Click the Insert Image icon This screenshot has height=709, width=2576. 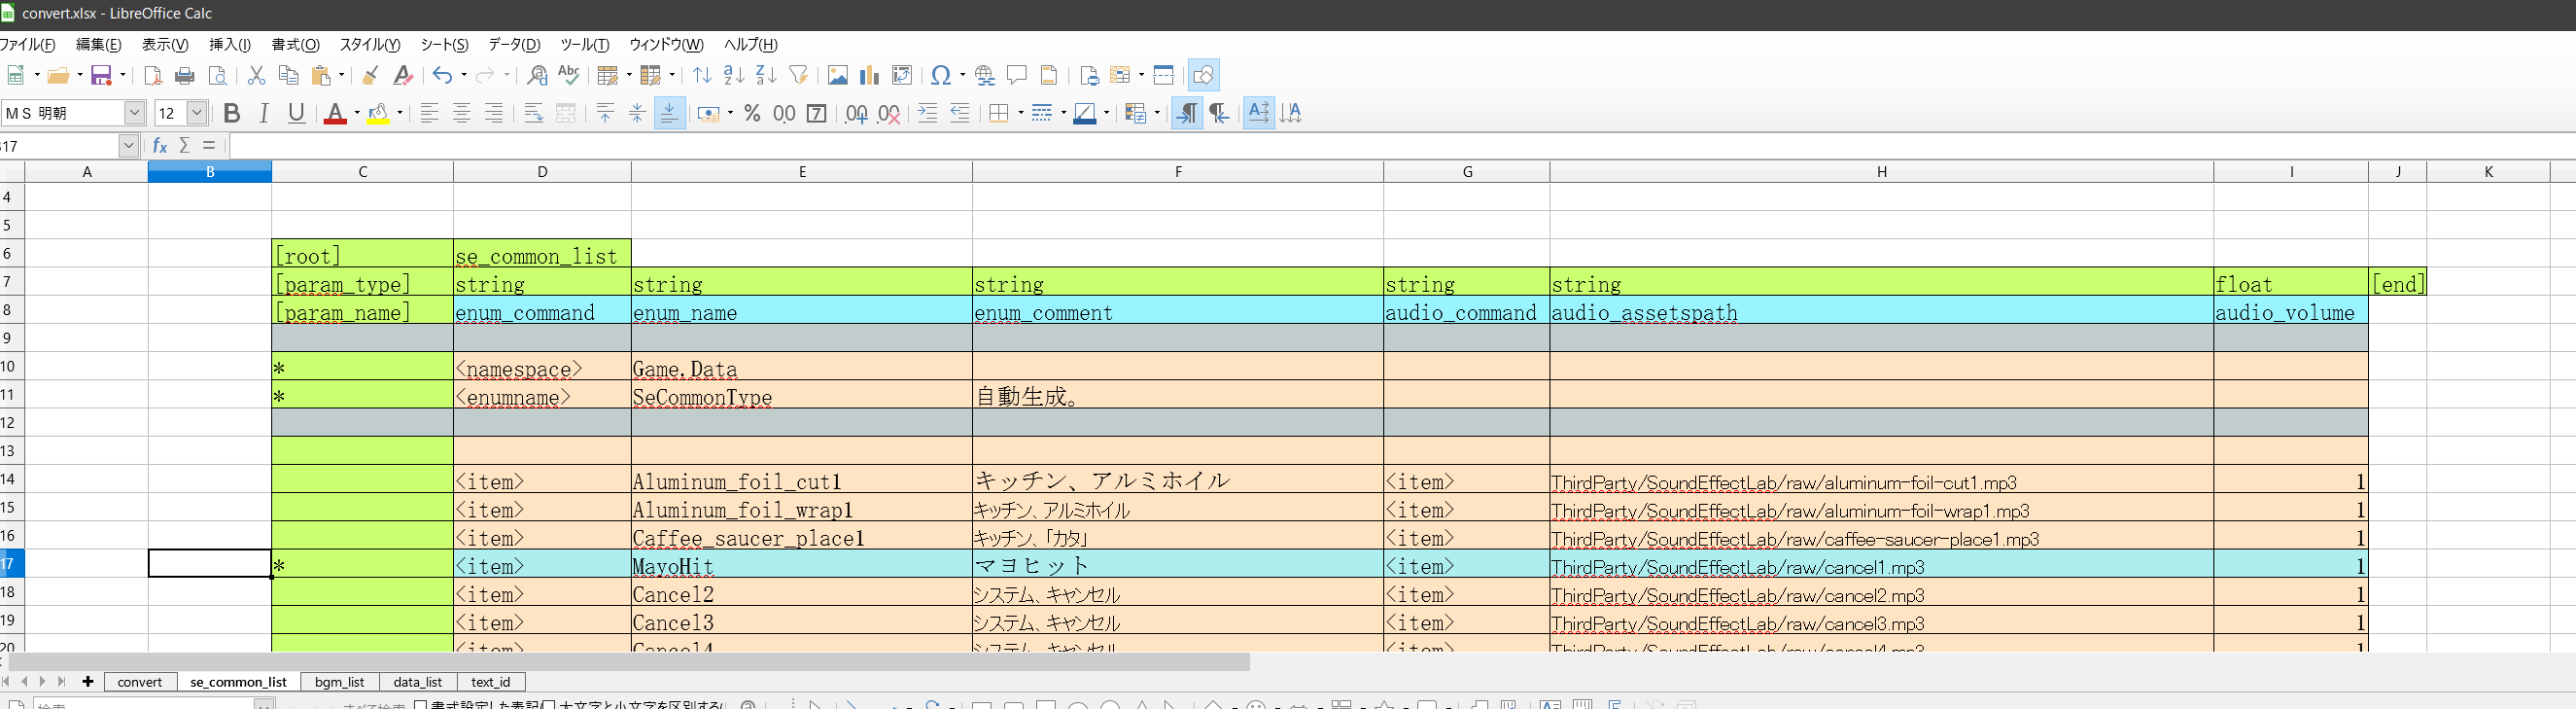(x=837, y=75)
